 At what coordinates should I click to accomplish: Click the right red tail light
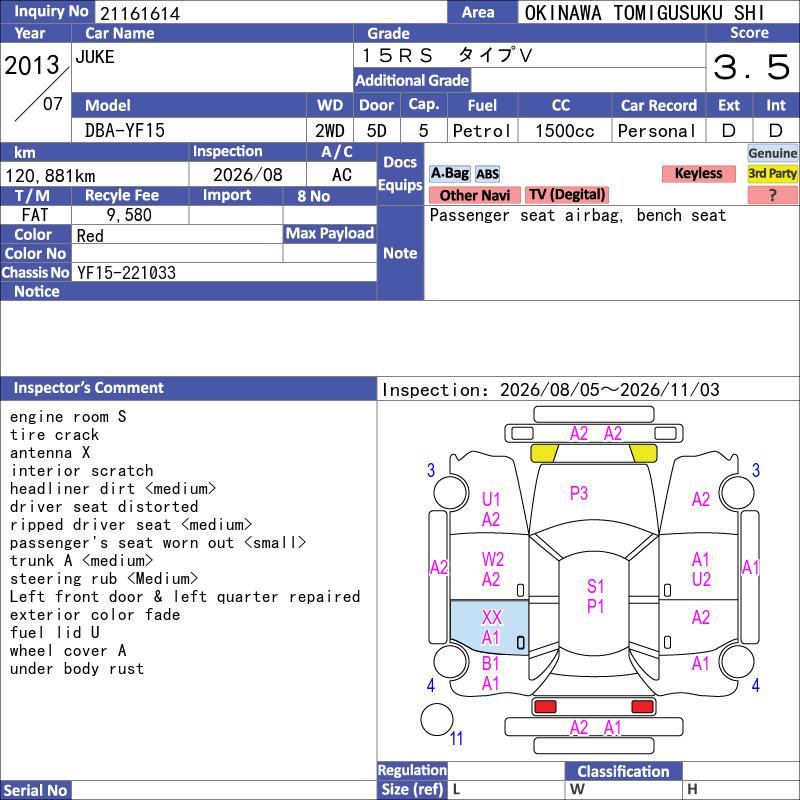642,707
